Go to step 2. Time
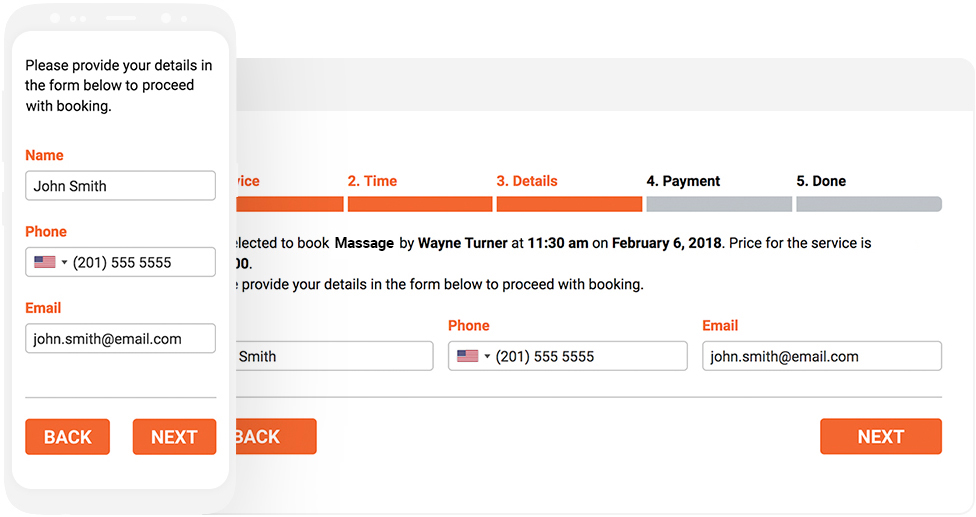 point(372,181)
